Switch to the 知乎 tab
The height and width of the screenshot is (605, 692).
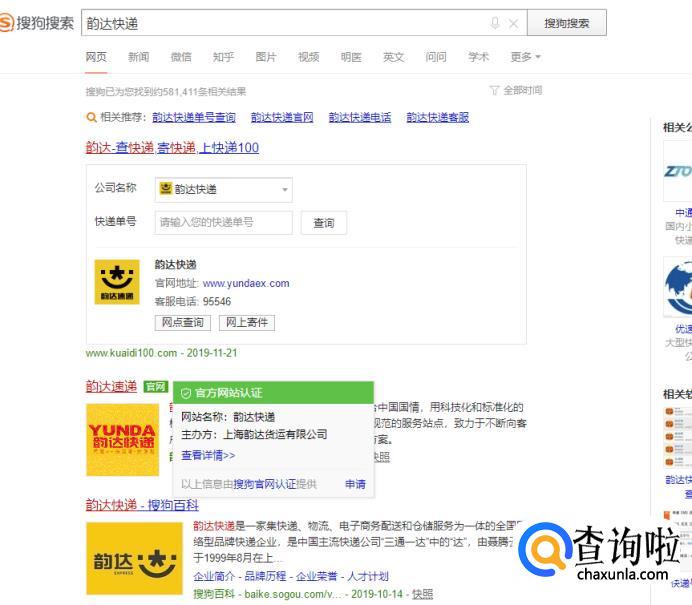pos(223,57)
